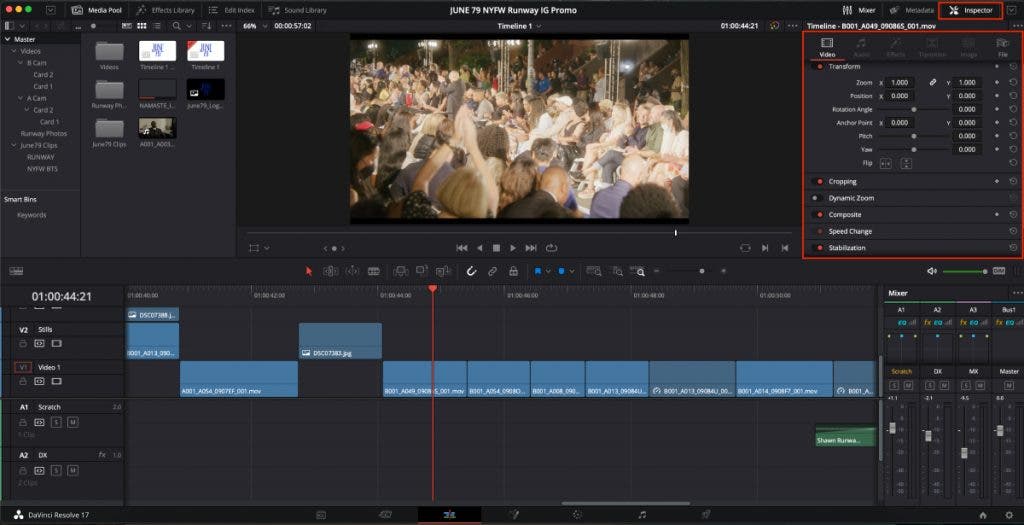Select the A001_A054_0907EF_001.mov clip
1024x525 pixels.
pyautogui.click(x=238, y=379)
